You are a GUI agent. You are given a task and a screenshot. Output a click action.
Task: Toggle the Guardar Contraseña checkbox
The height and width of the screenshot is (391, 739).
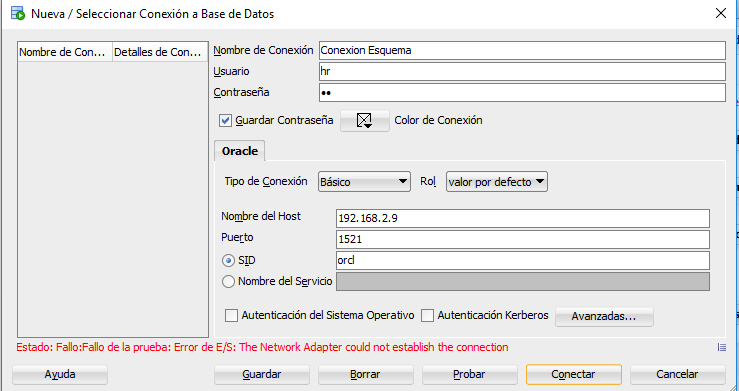coord(225,121)
